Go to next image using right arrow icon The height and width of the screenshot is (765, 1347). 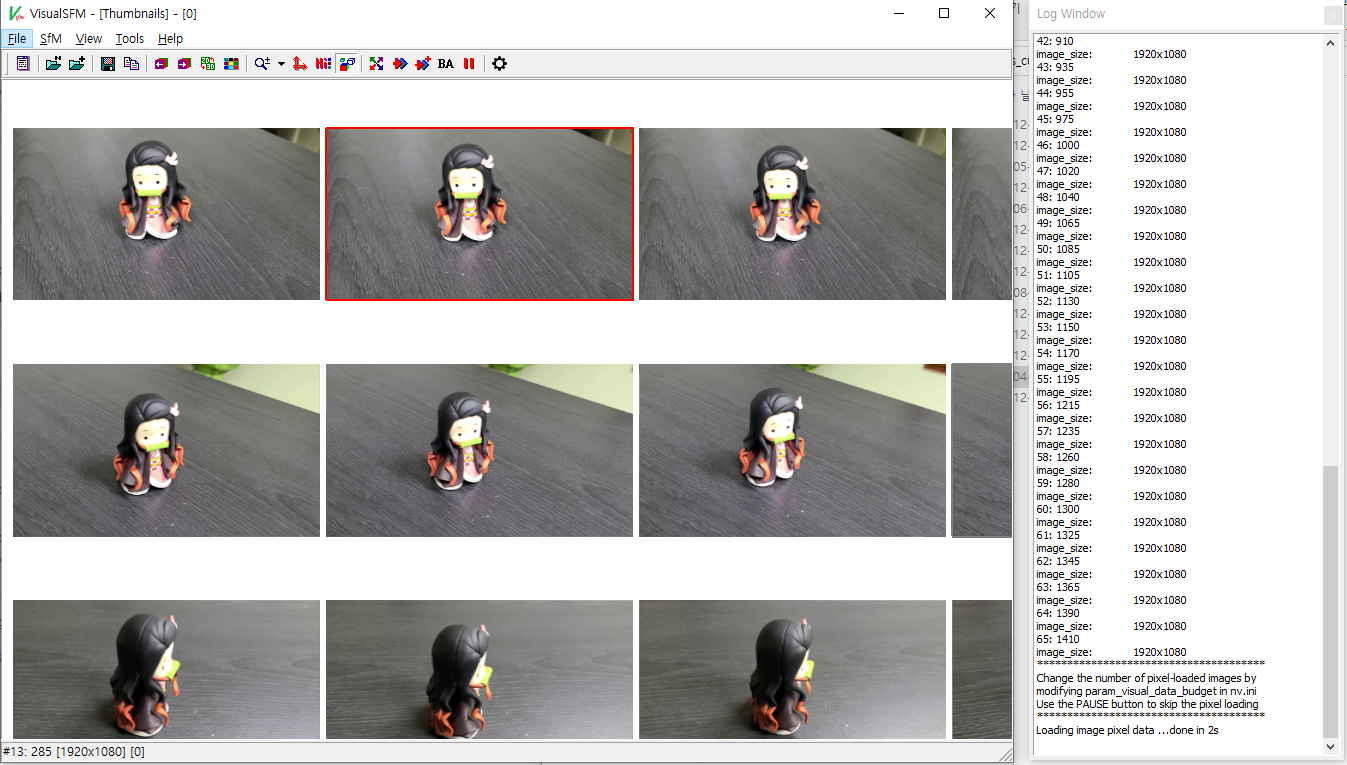pyautogui.click(x=184, y=63)
